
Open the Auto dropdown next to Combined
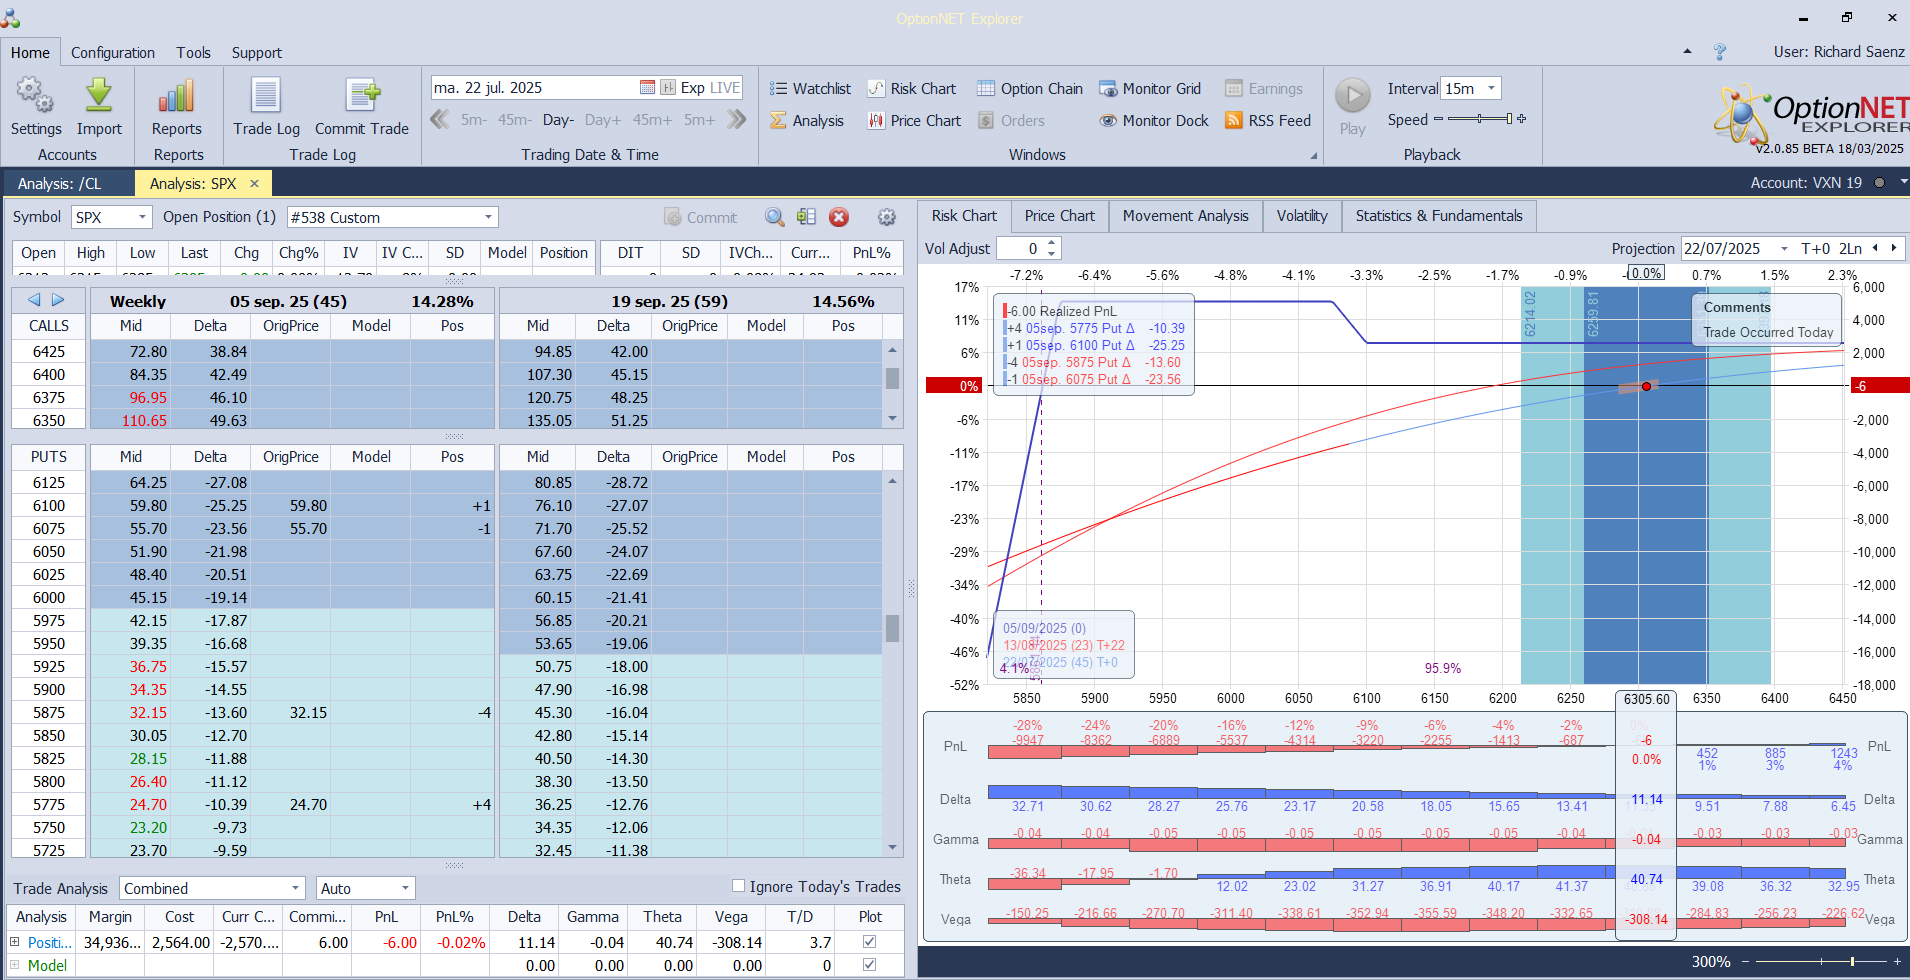pos(405,888)
